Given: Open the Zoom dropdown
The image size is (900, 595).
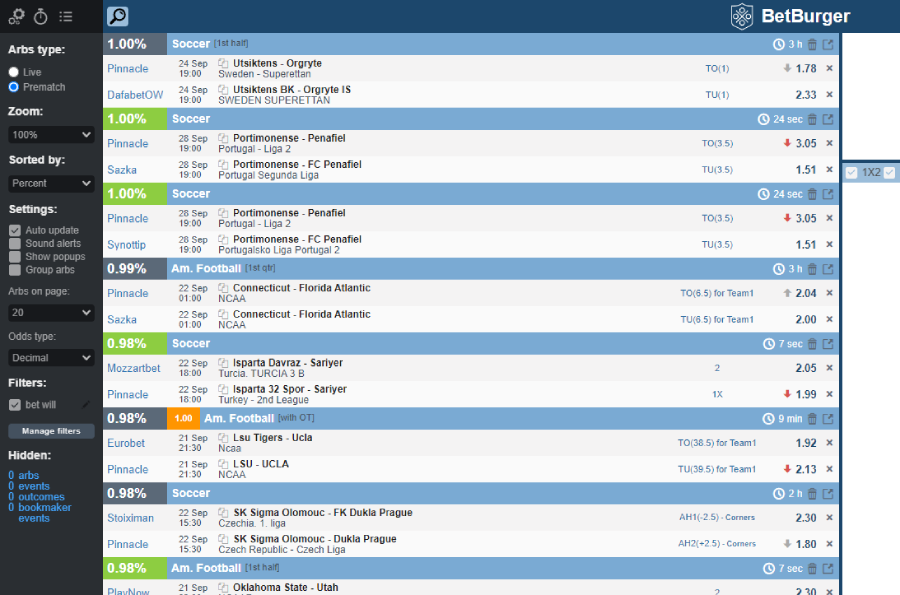Looking at the screenshot, I should pyautogui.click(x=50, y=134).
